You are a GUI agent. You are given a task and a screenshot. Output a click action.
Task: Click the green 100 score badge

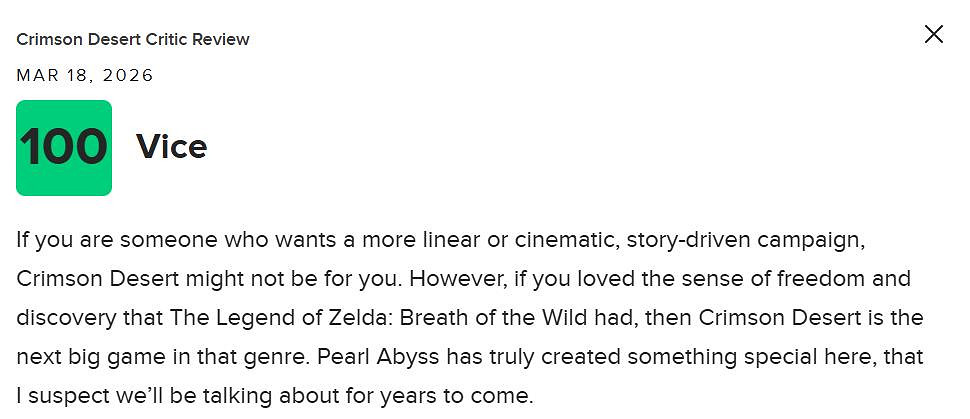click(64, 148)
